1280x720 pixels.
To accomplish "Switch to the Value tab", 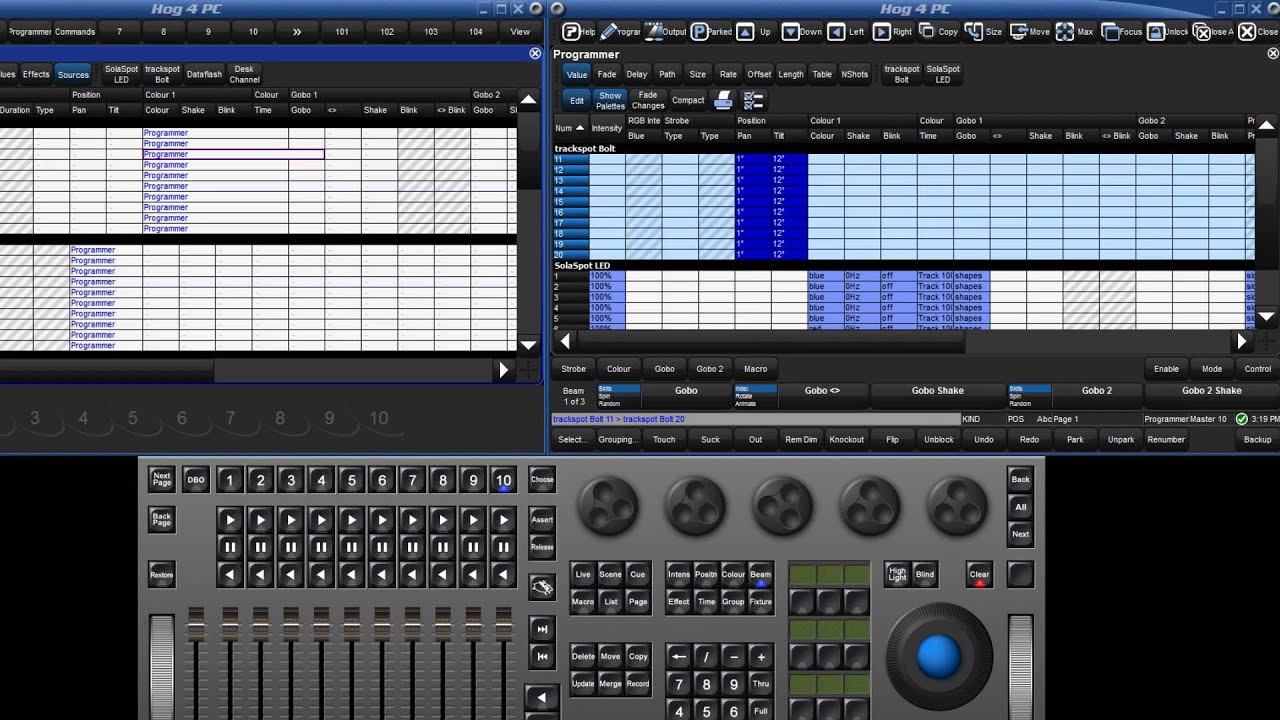I will point(577,74).
